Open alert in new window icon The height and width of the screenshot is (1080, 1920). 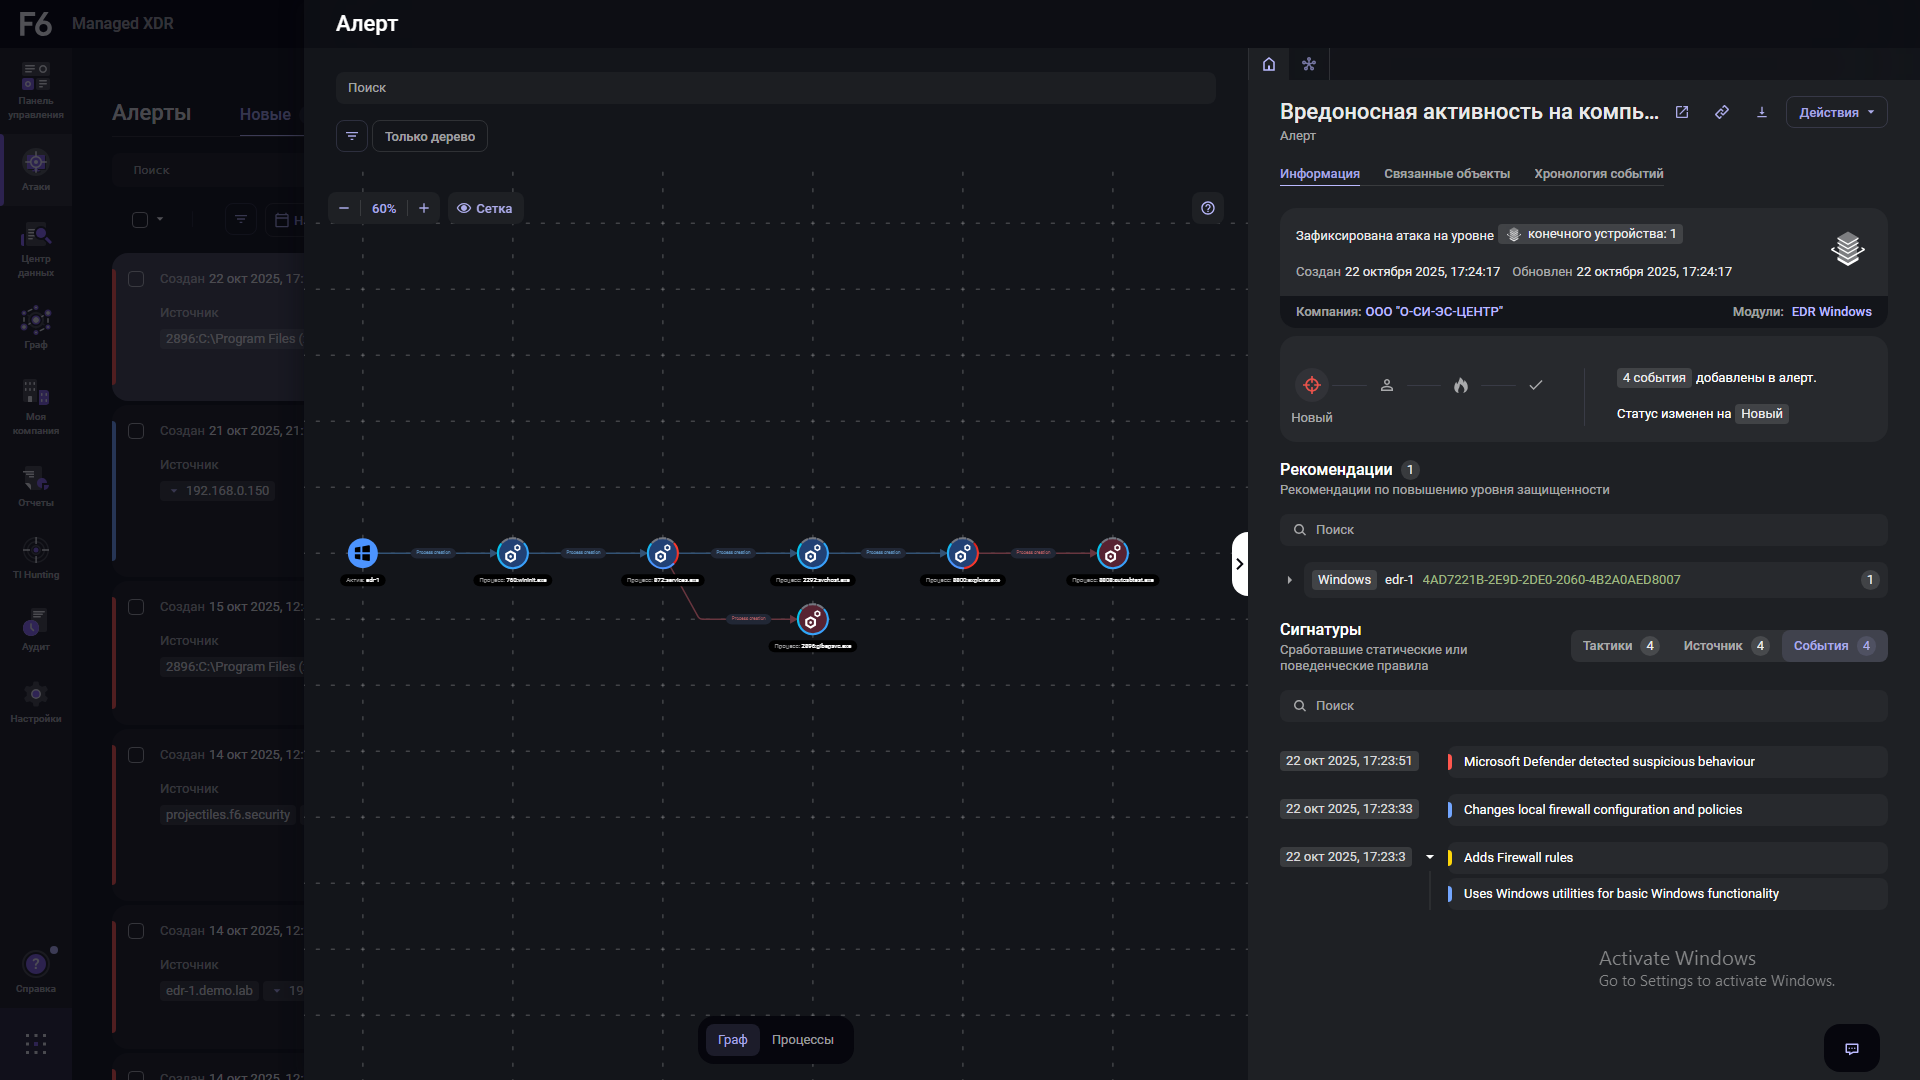coord(1682,112)
